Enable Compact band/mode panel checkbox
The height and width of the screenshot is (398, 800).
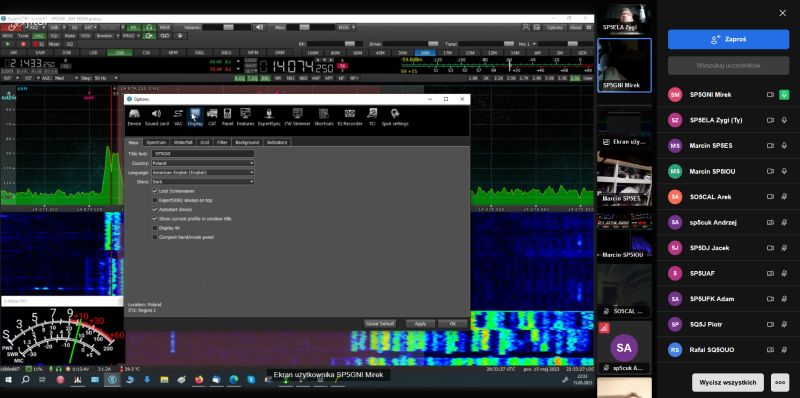click(x=155, y=237)
